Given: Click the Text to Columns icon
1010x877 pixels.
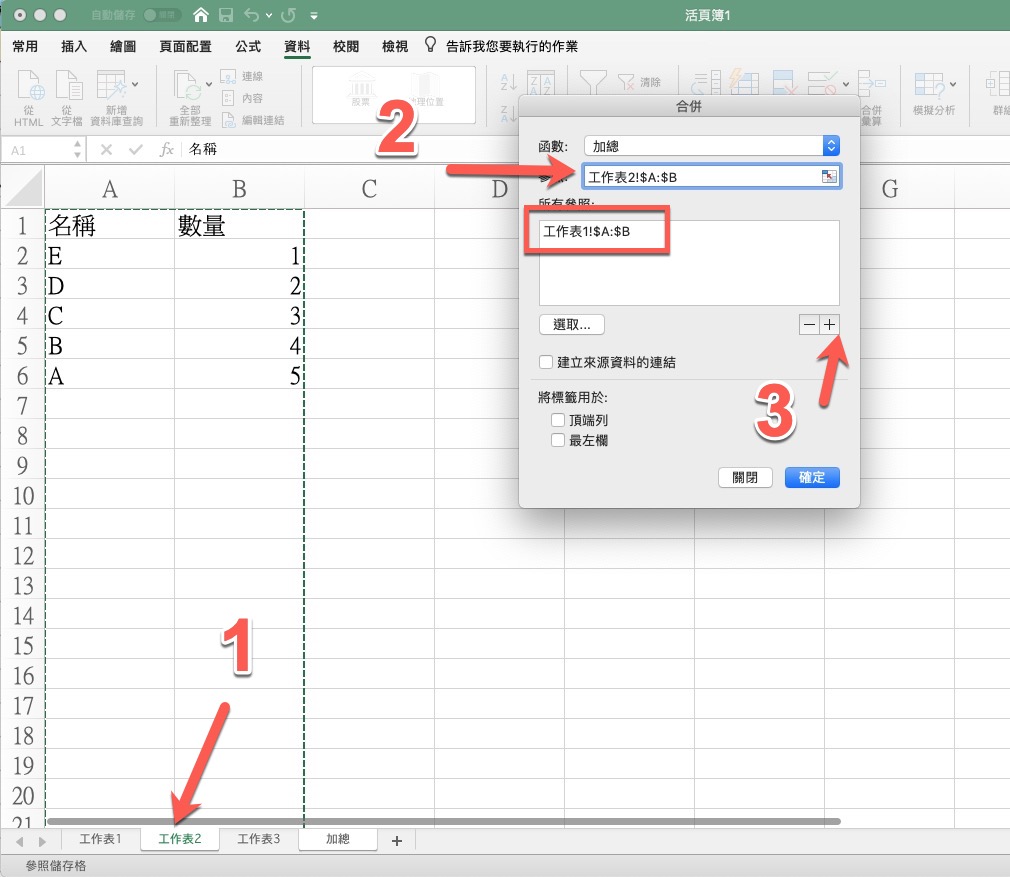Looking at the screenshot, I should tap(706, 82).
